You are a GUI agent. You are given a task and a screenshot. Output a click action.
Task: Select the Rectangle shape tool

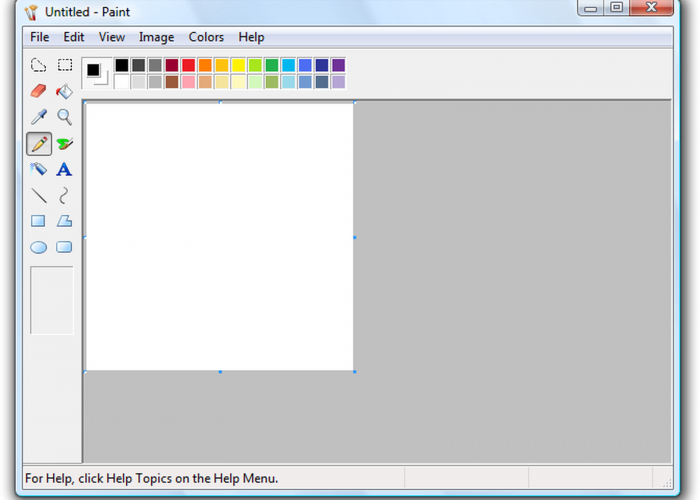(x=38, y=221)
